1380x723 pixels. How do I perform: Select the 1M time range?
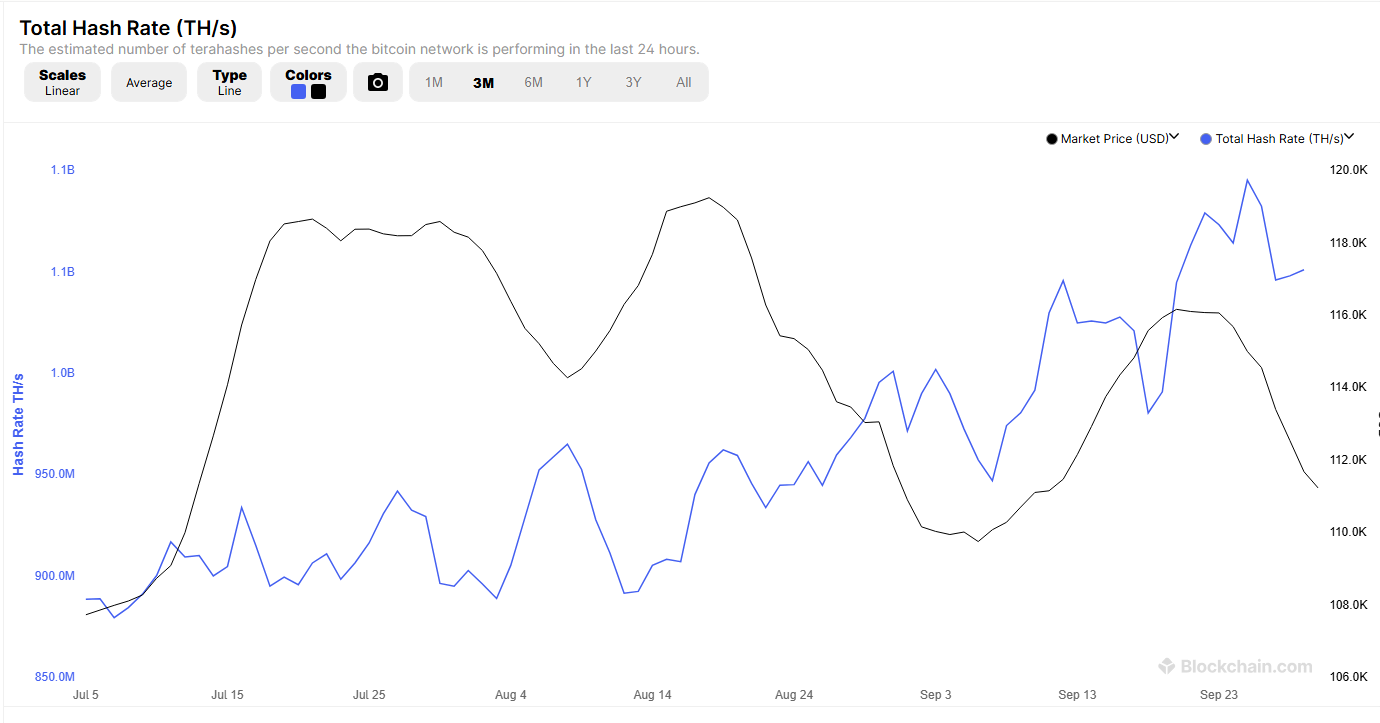coord(434,83)
